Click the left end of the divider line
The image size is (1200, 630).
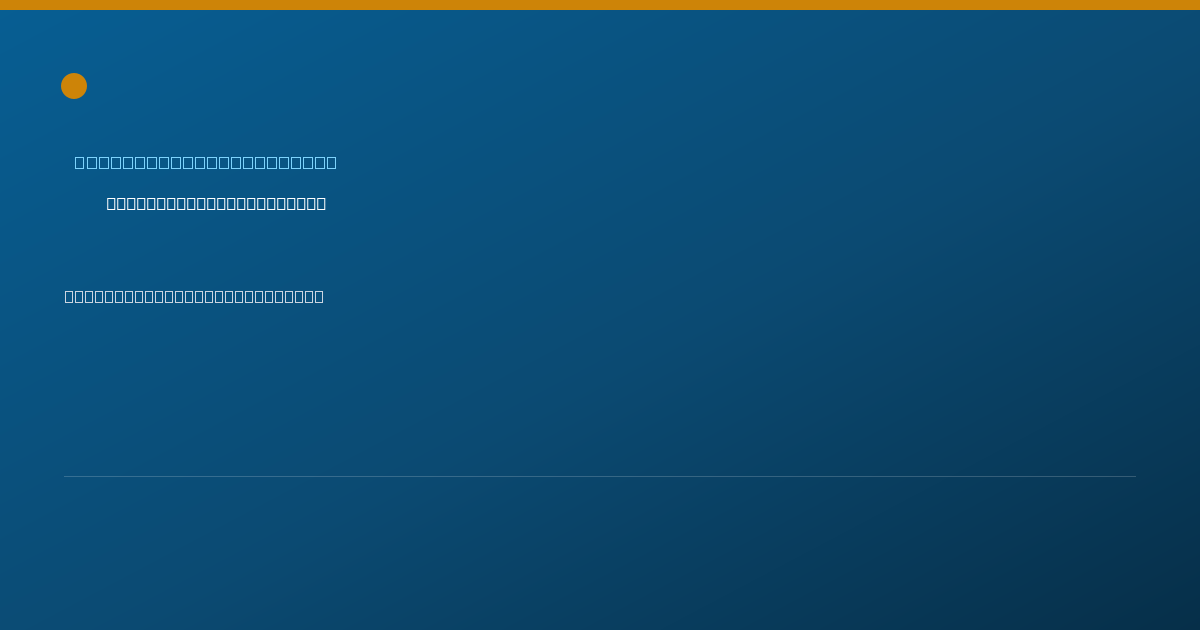point(66,476)
